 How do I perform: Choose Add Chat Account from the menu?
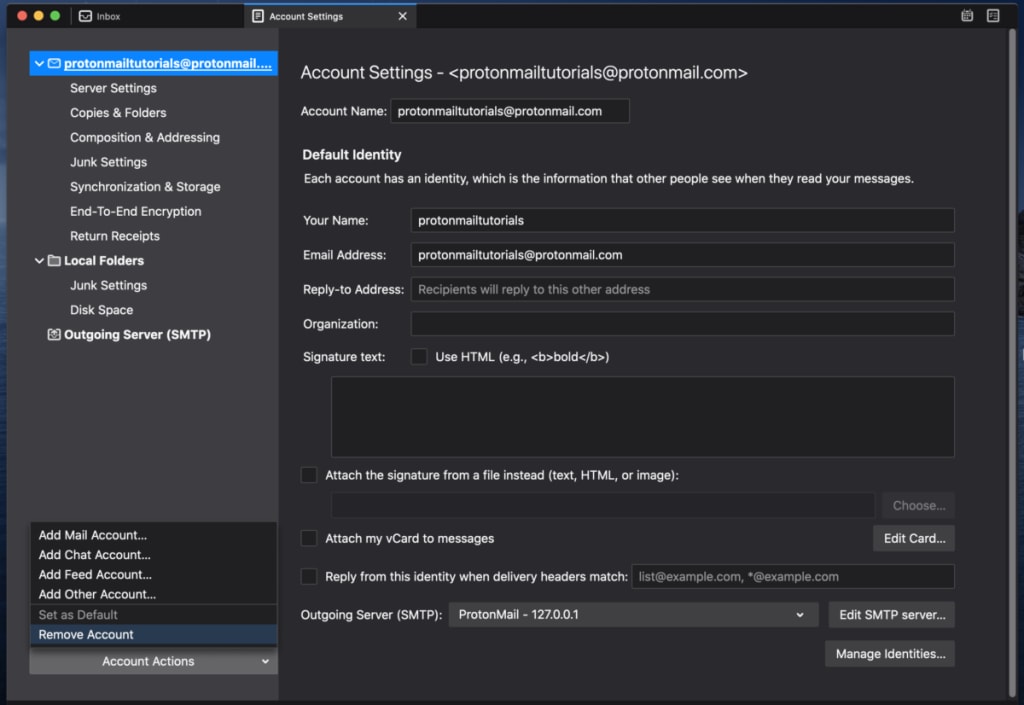tap(153, 554)
